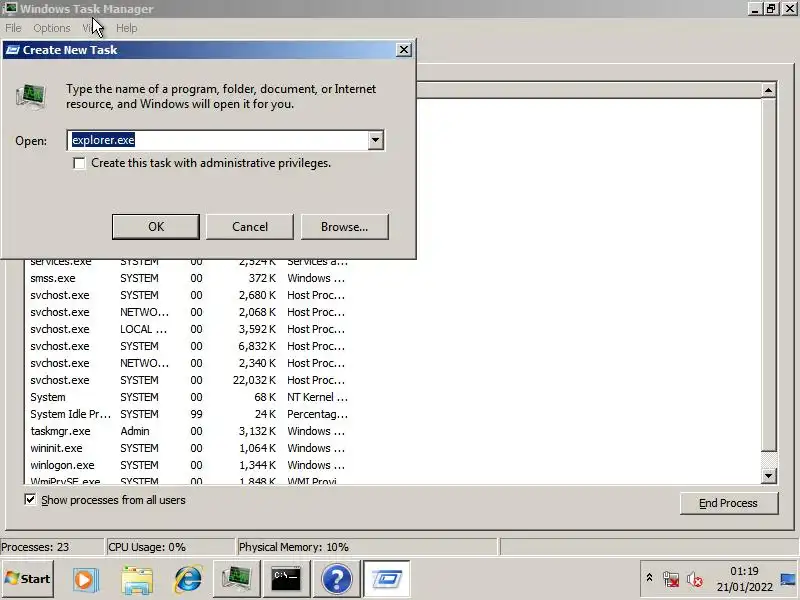The width and height of the screenshot is (800, 600).
Task: Cancel the Create New Task dialog
Action: click(x=250, y=227)
